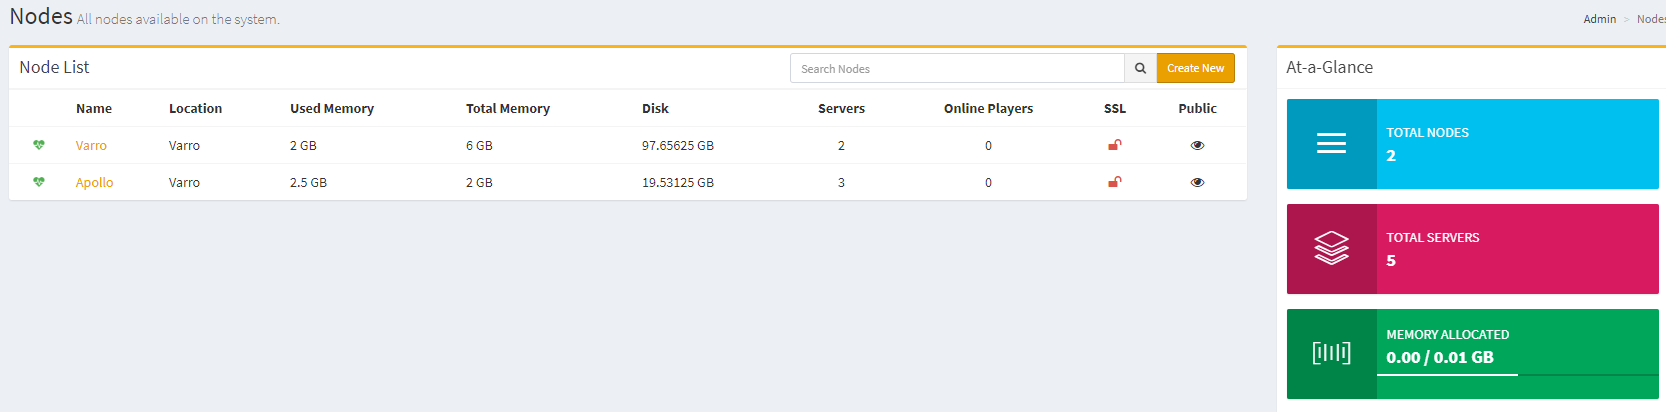The width and height of the screenshot is (1666, 412).
Task: Click the heartbeat status icon for Apollo
Action: [39, 182]
